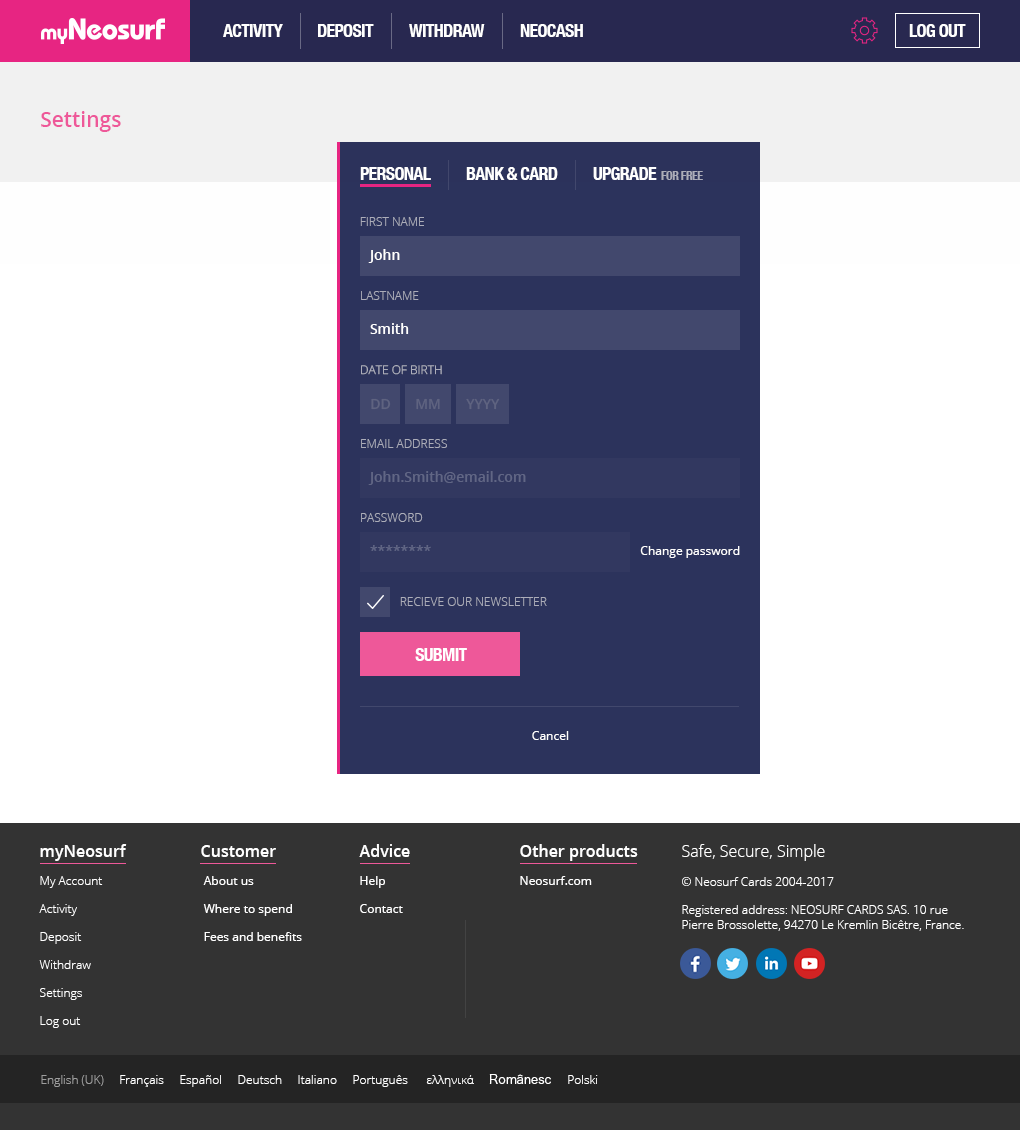The width and height of the screenshot is (1020, 1130).
Task: Focus the Lastname field
Action: click(549, 330)
